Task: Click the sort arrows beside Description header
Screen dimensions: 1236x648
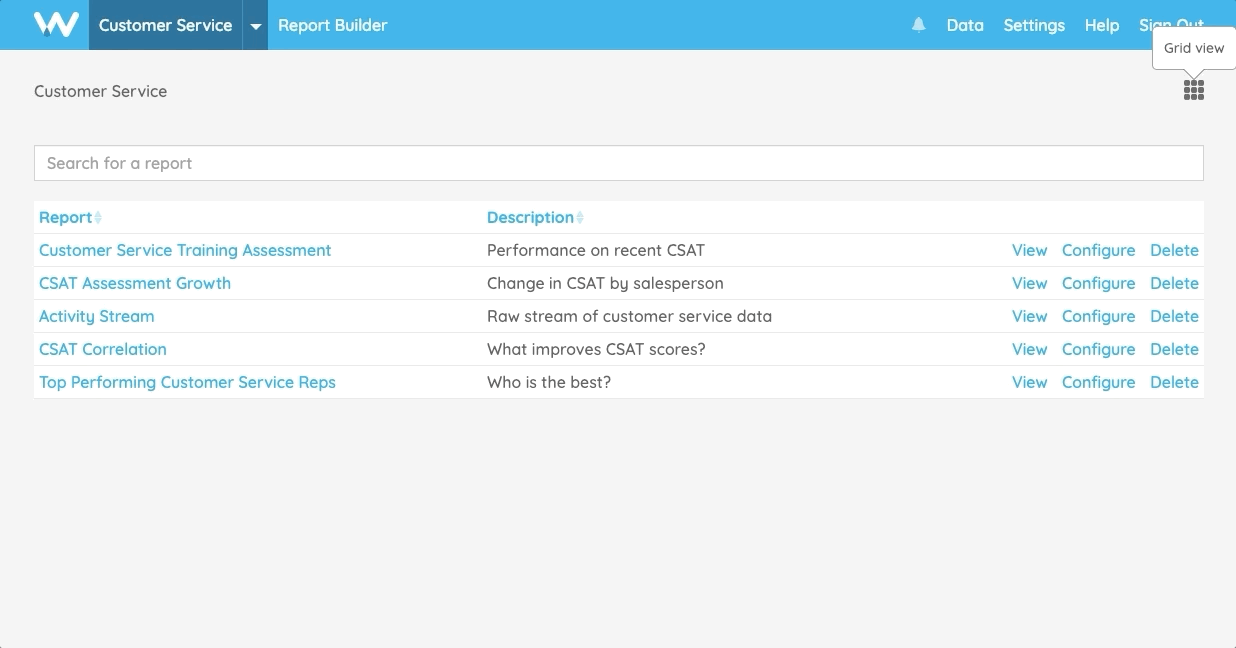Action: pyautogui.click(x=581, y=217)
